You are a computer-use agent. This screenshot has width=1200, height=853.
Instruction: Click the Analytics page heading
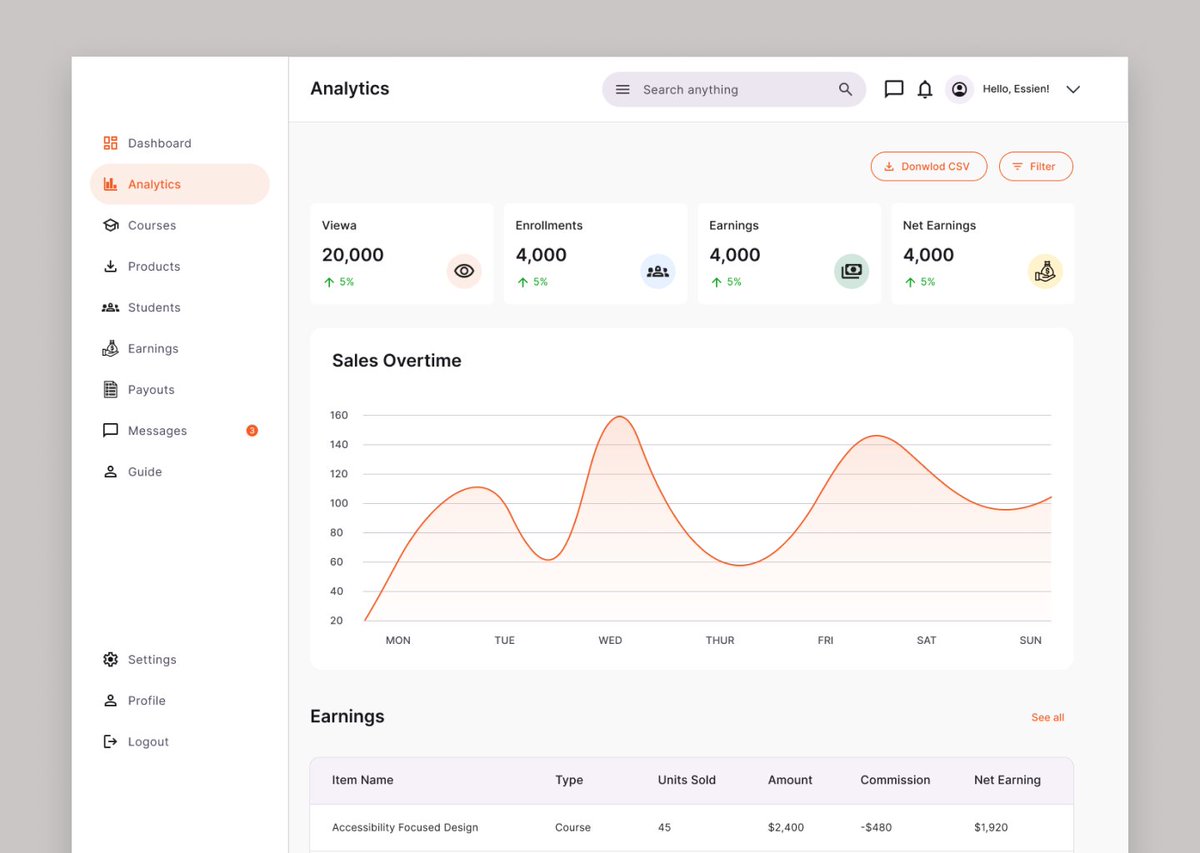coord(350,88)
